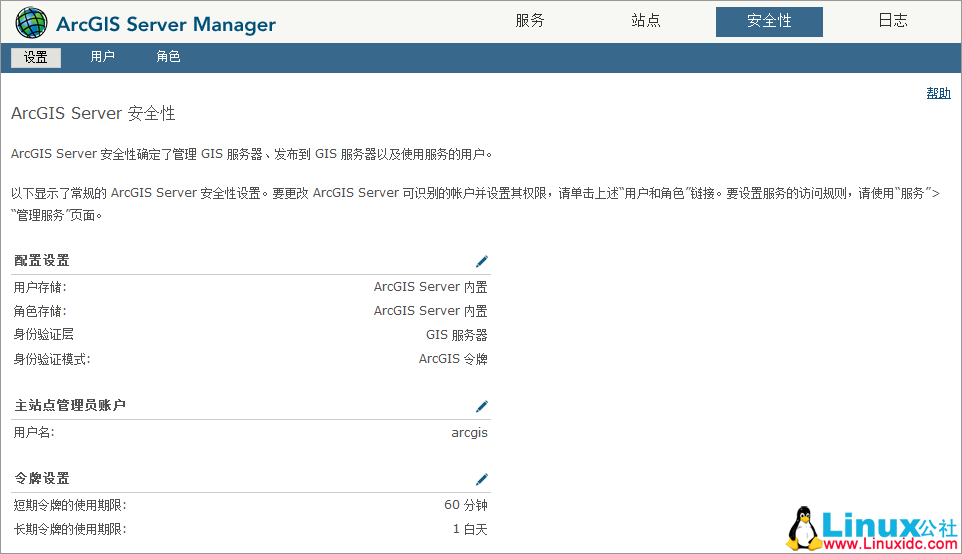962x554 pixels.
Task: Open the 站点 top navigation tab
Action: (645, 21)
